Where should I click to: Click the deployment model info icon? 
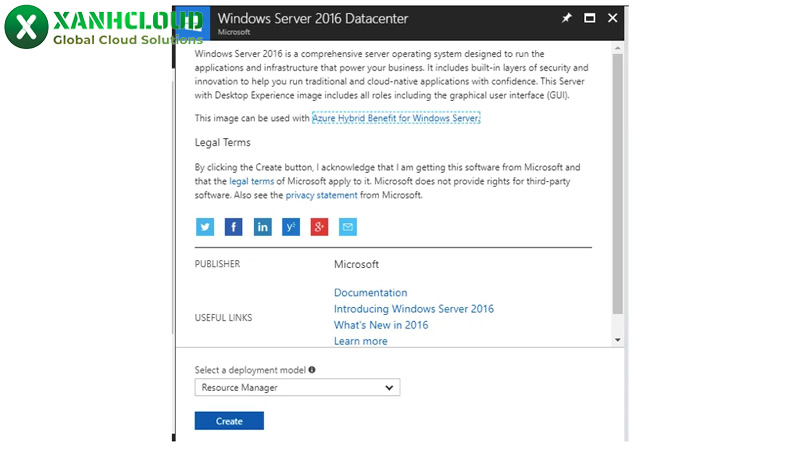click(x=312, y=369)
